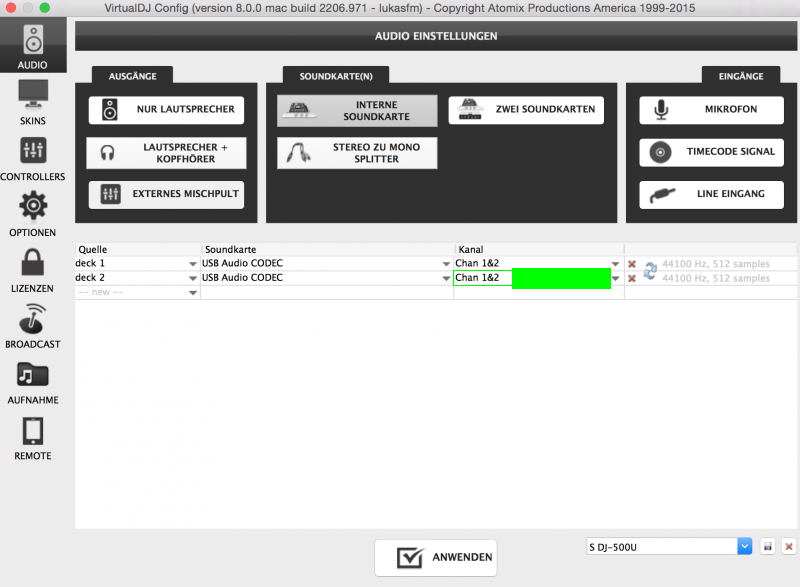Screen dimensions: 800x587
Task: Select LAUTSPRECHER + KOPFHÖRER output
Action: point(166,153)
